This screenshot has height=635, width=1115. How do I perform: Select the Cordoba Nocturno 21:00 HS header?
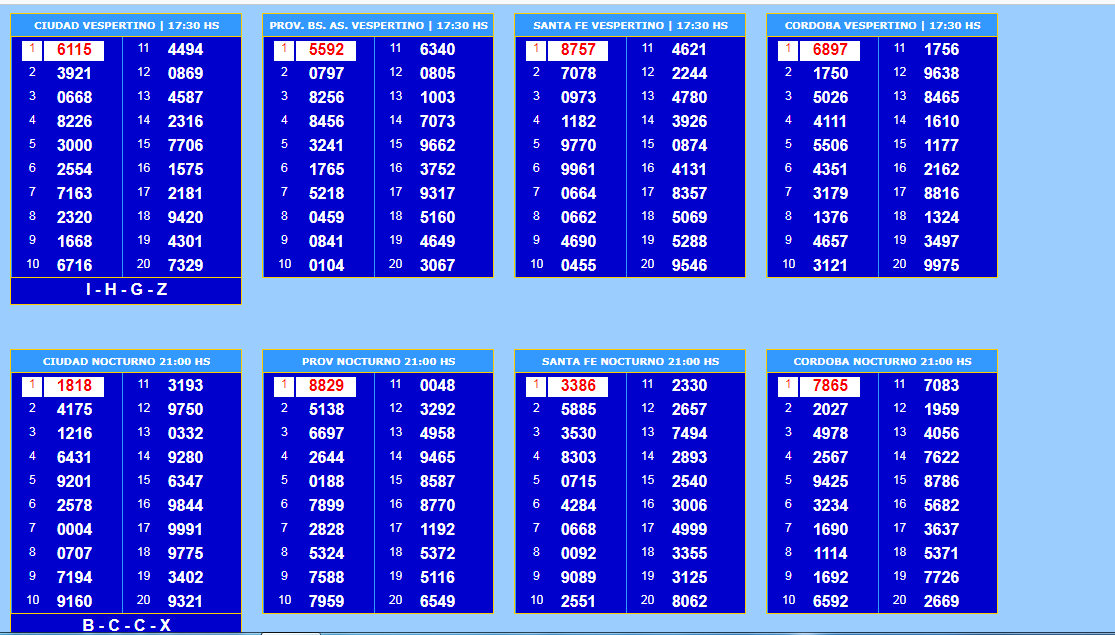(882, 361)
